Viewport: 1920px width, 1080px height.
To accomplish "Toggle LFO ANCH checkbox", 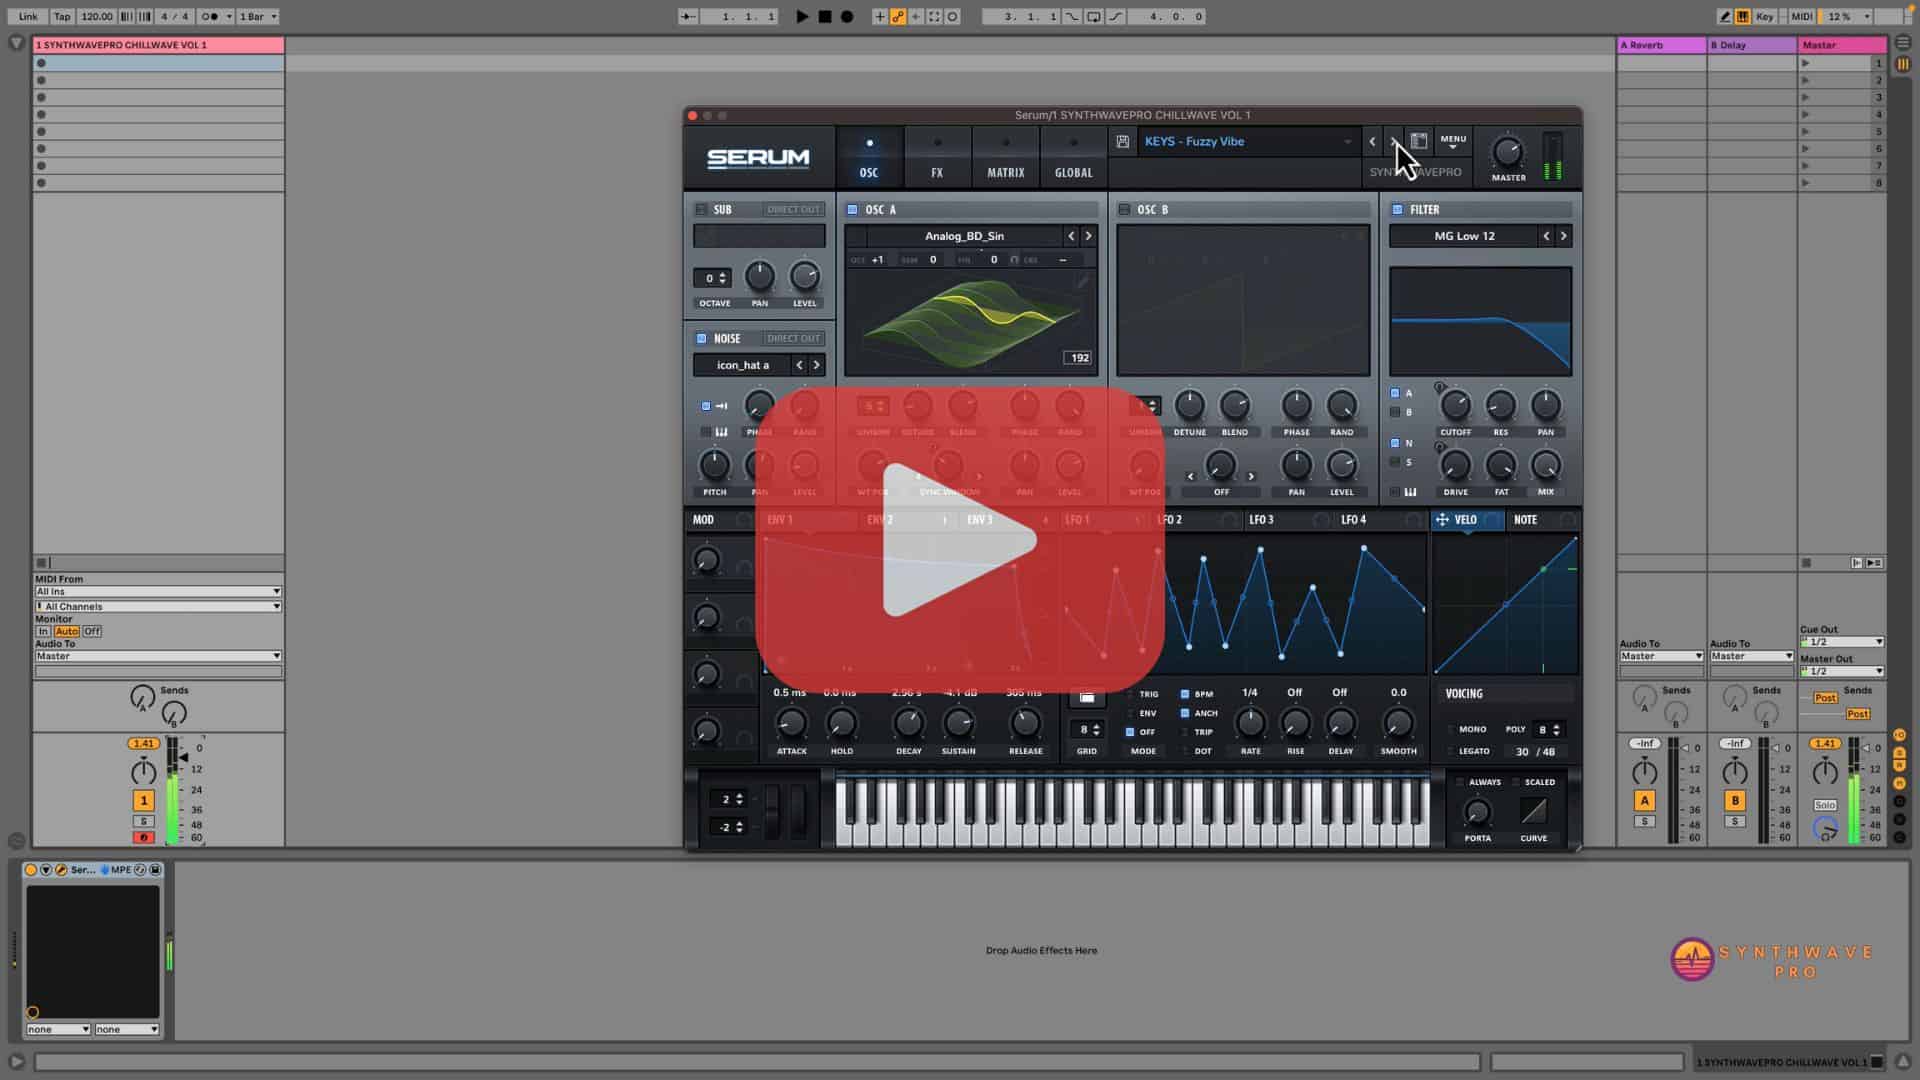I will tap(1185, 713).
